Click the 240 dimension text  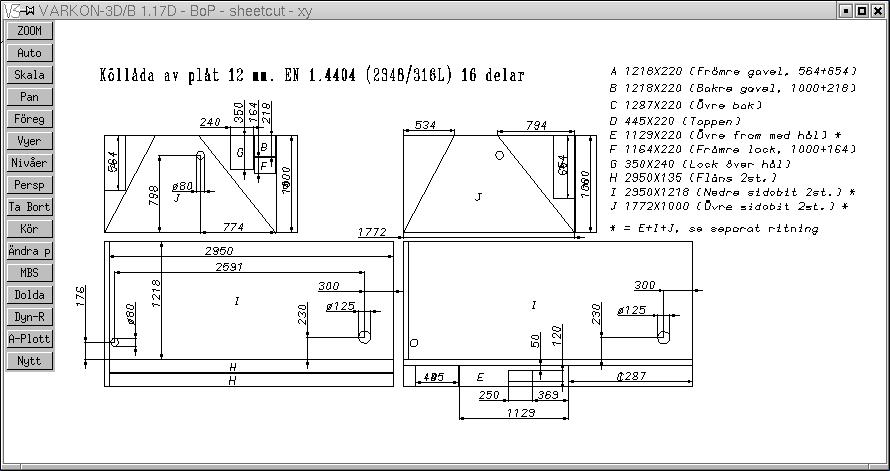(210, 122)
